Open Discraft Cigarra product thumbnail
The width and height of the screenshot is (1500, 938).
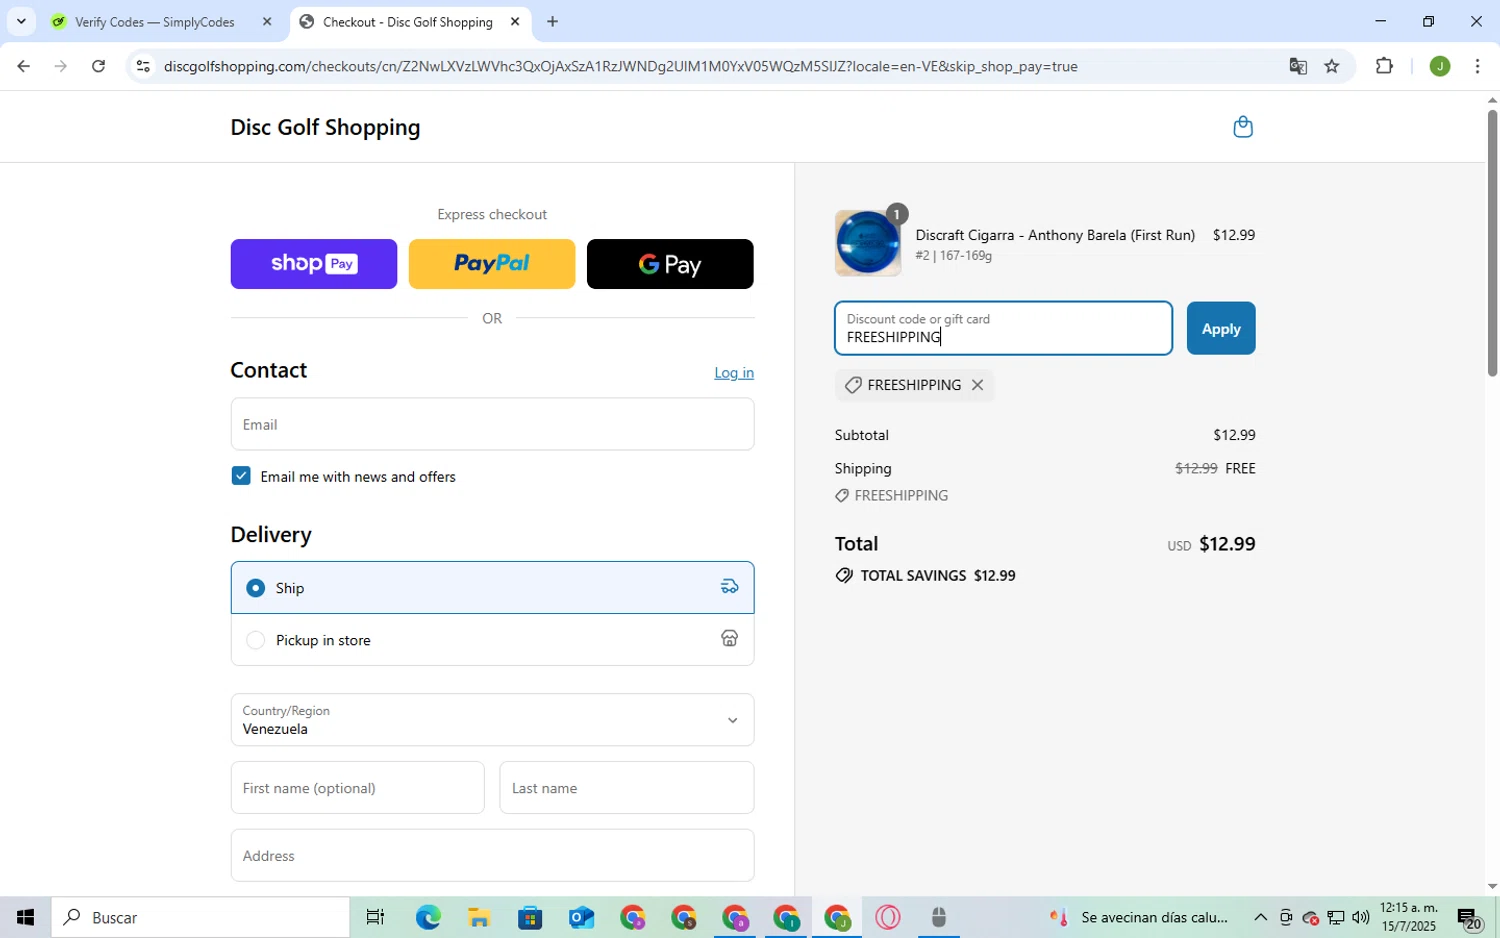867,243
